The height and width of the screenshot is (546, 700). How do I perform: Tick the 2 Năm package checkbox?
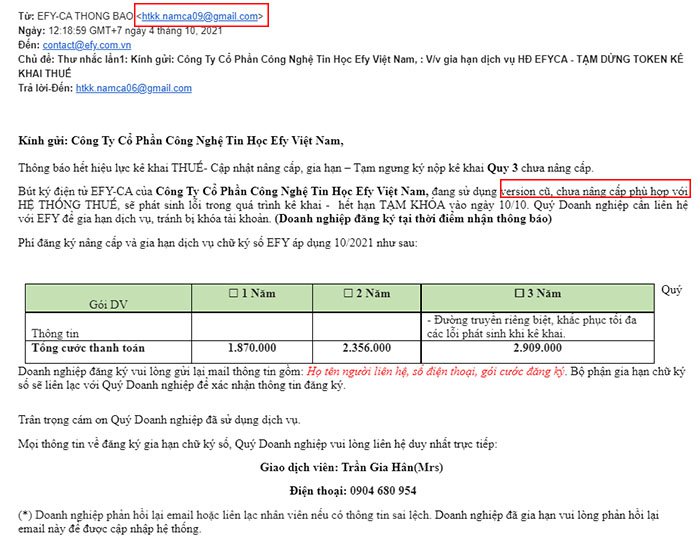(x=348, y=293)
